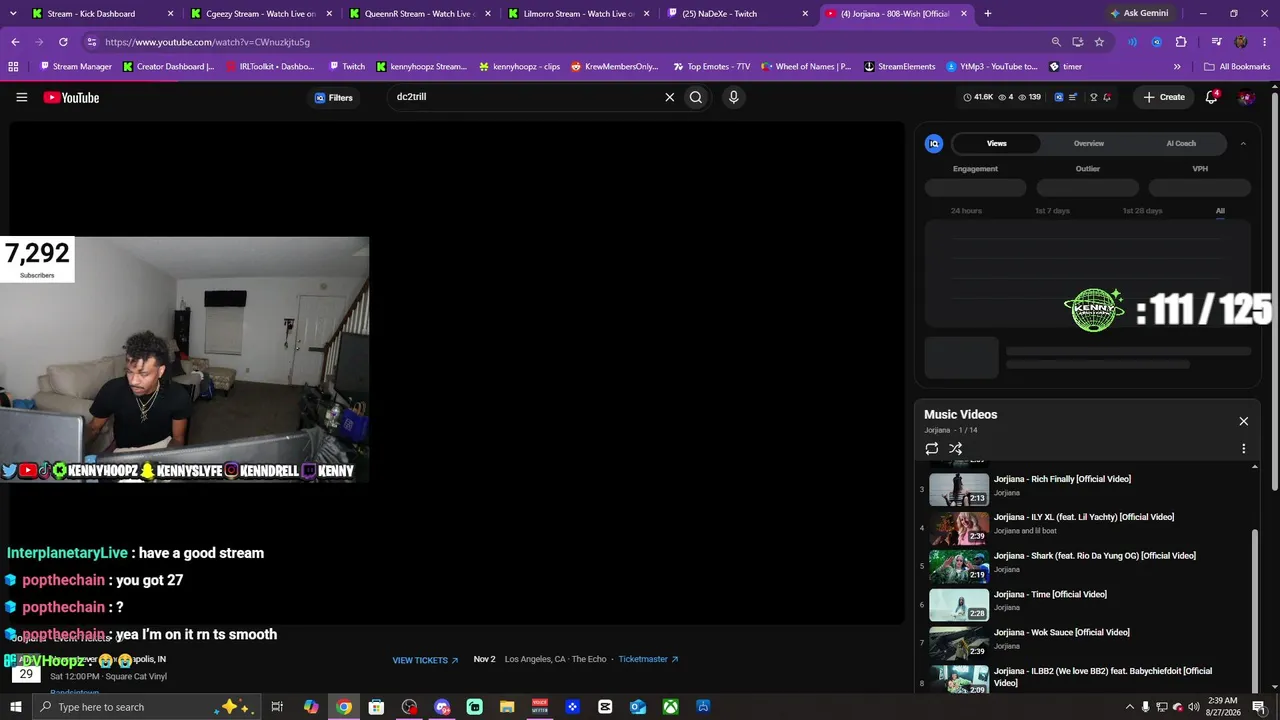This screenshot has width=1280, height=720.
Task: Open the StreamElements bookmark
Action: [x=899, y=67]
